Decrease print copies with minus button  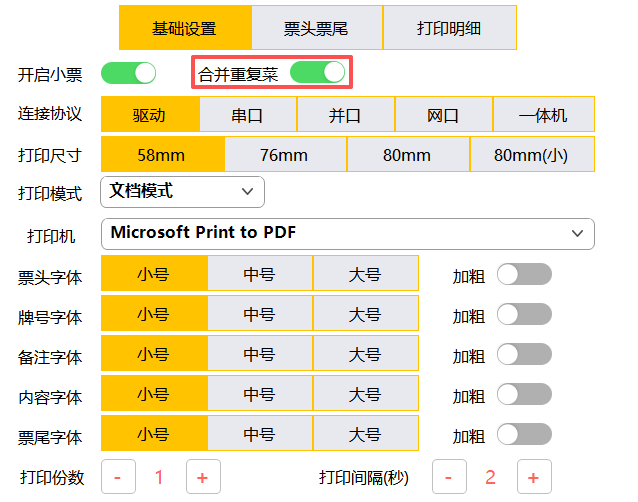click(x=118, y=478)
